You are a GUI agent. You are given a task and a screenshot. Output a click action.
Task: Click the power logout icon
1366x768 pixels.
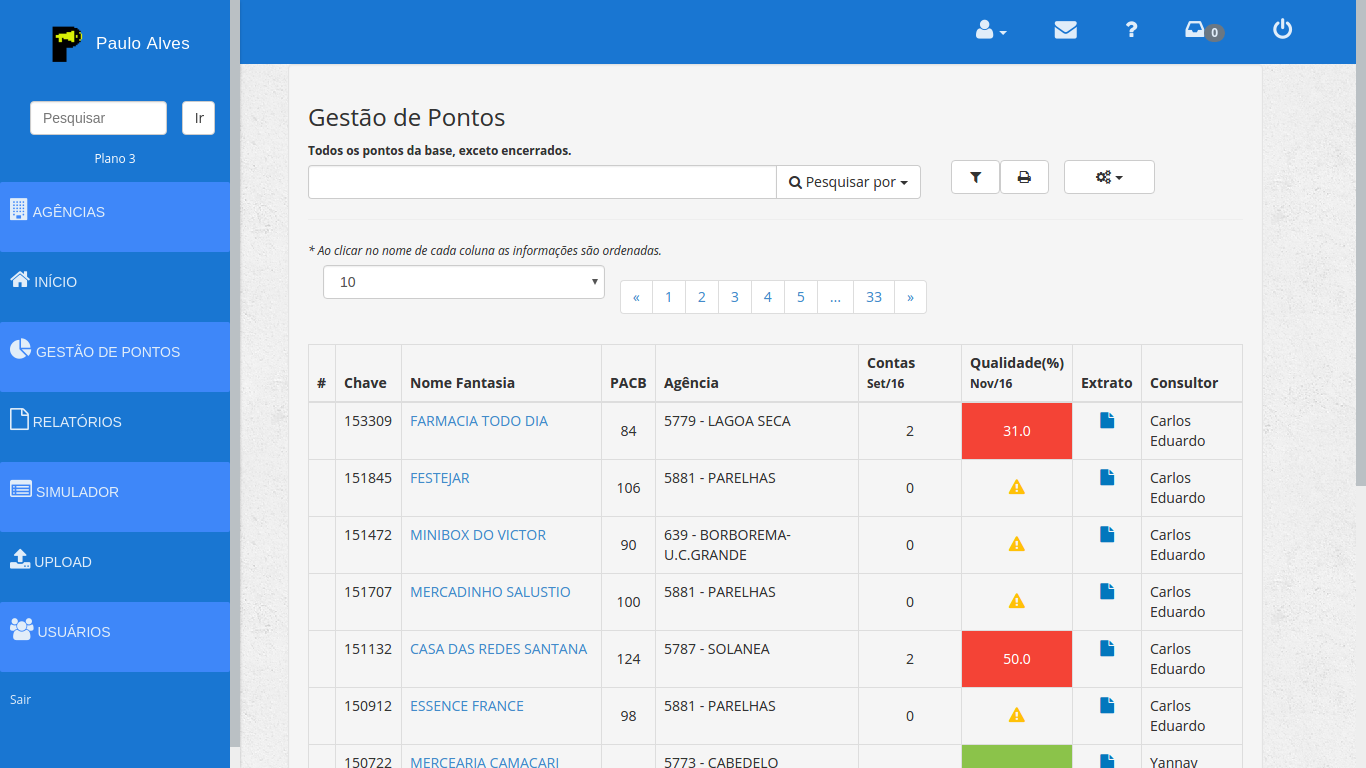pos(1282,29)
